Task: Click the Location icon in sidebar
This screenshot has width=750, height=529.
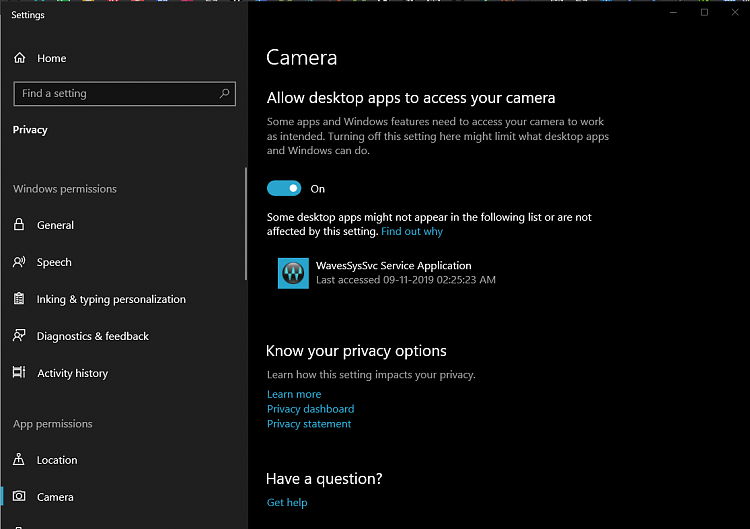Action: pyautogui.click(x=19, y=460)
